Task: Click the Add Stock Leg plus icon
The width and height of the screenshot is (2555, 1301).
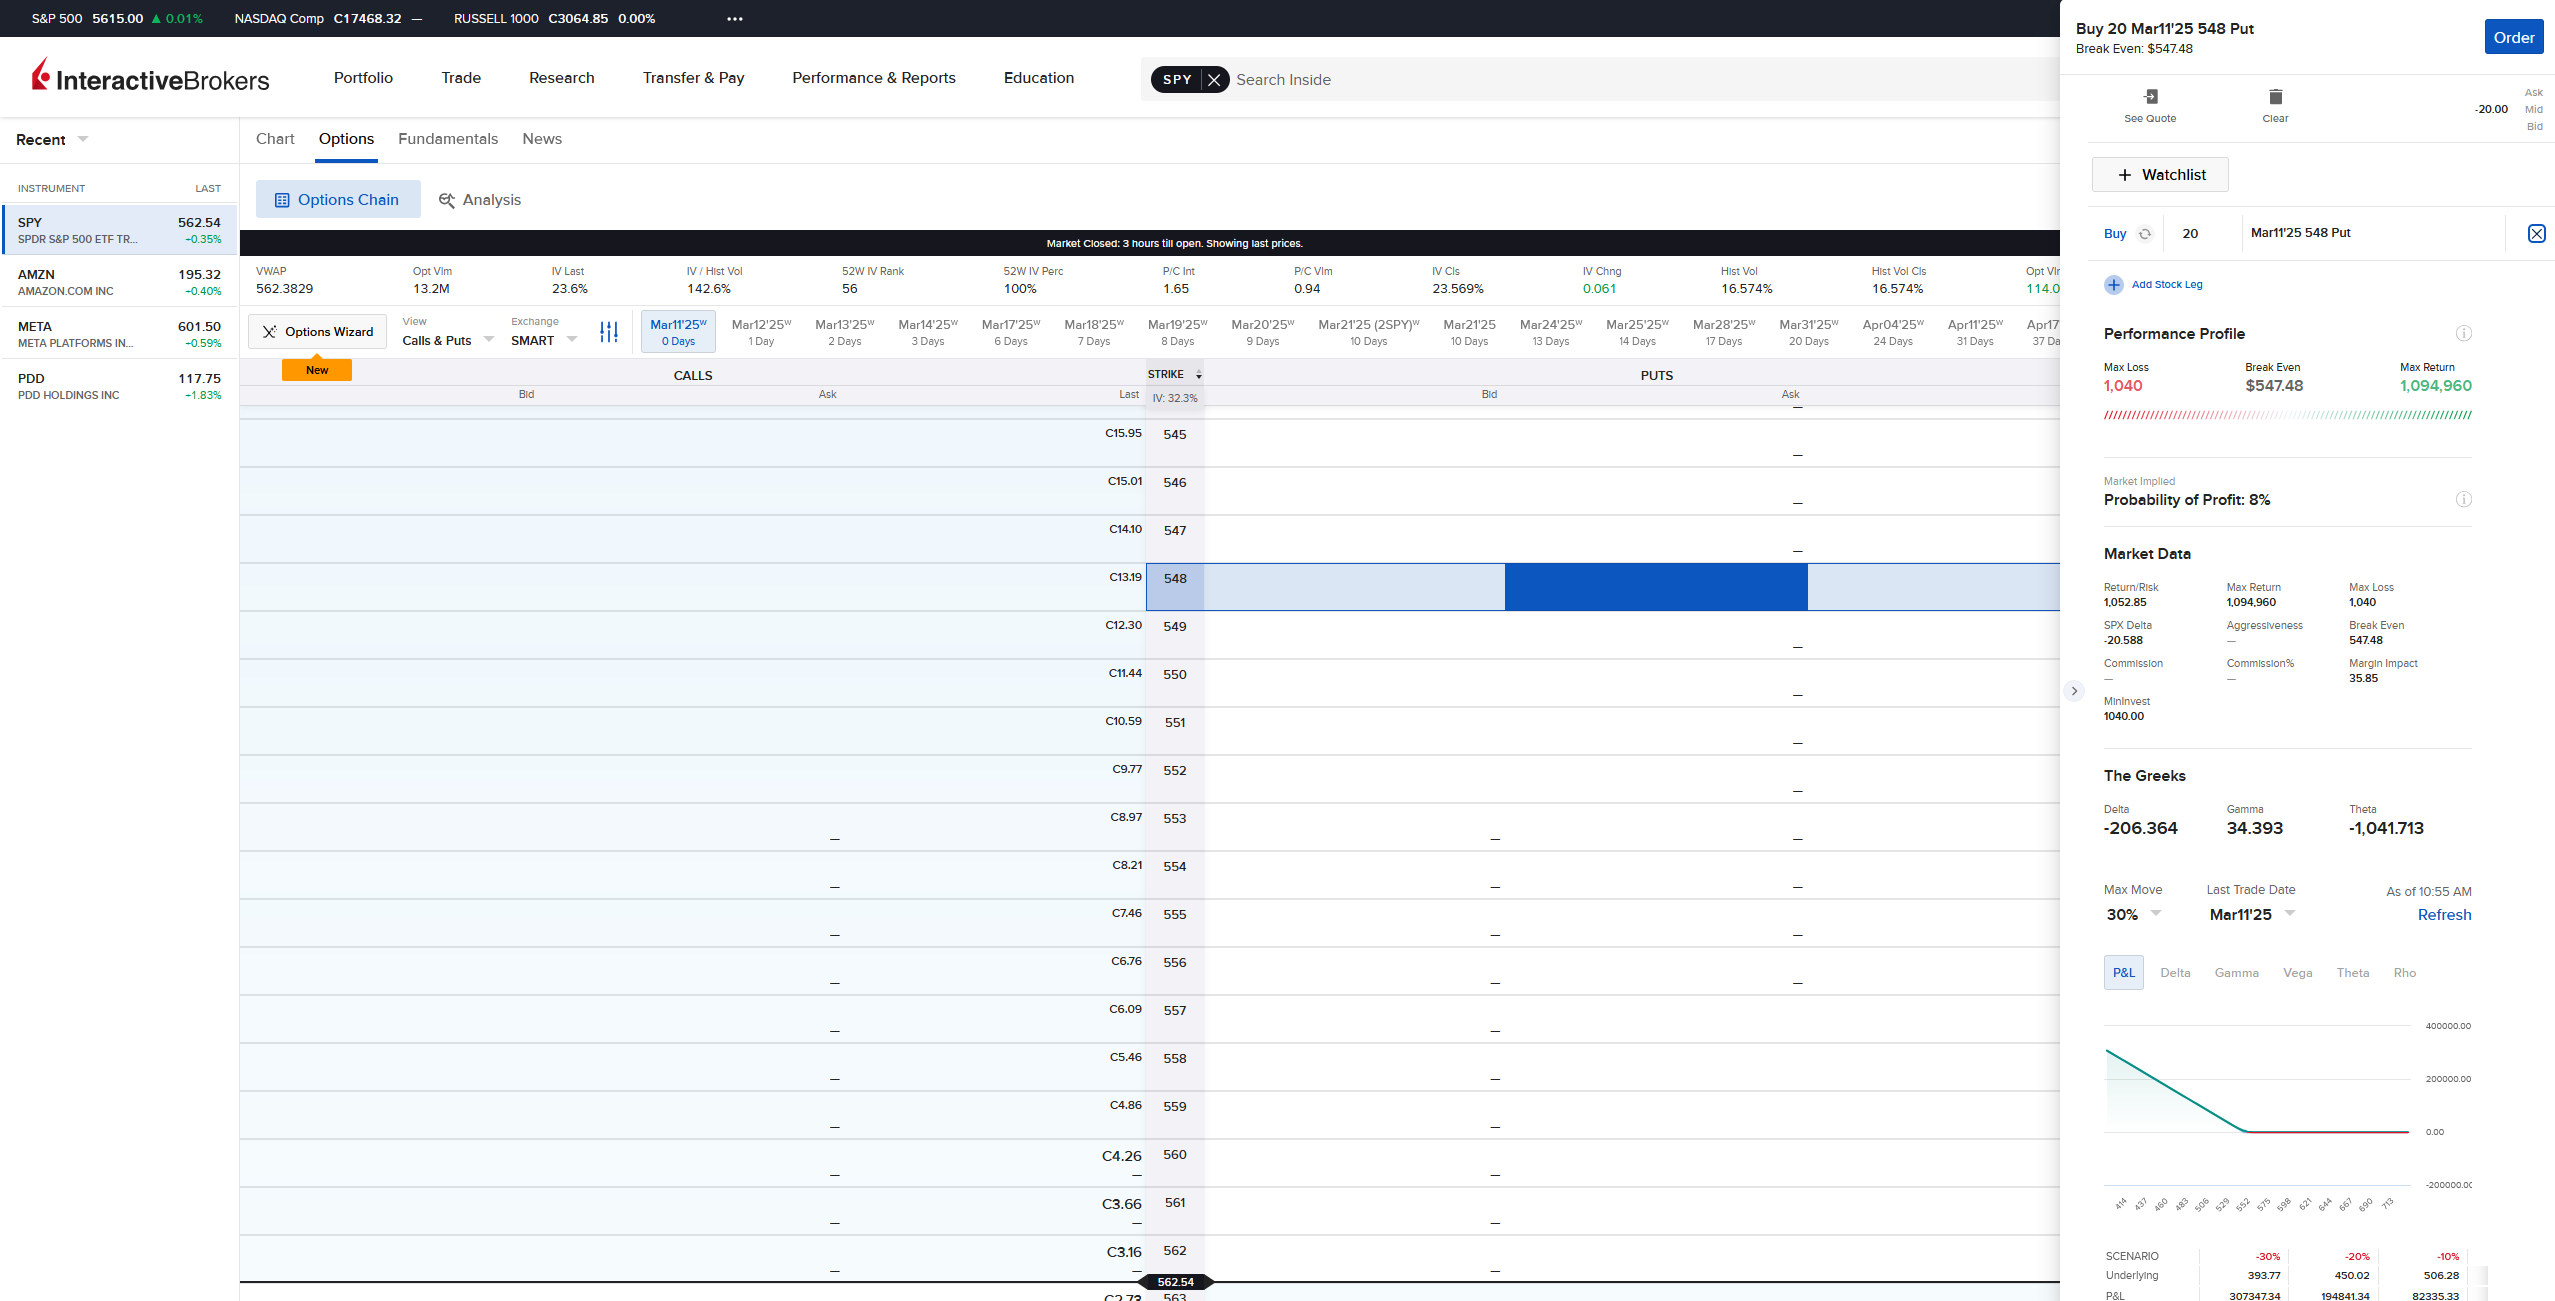Action: (2113, 285)
